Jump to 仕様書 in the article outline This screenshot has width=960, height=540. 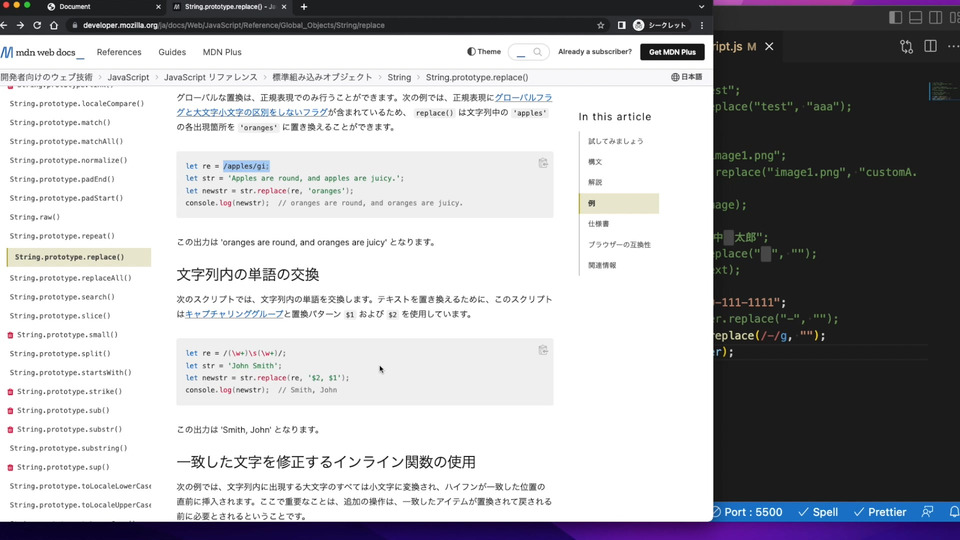599,224
